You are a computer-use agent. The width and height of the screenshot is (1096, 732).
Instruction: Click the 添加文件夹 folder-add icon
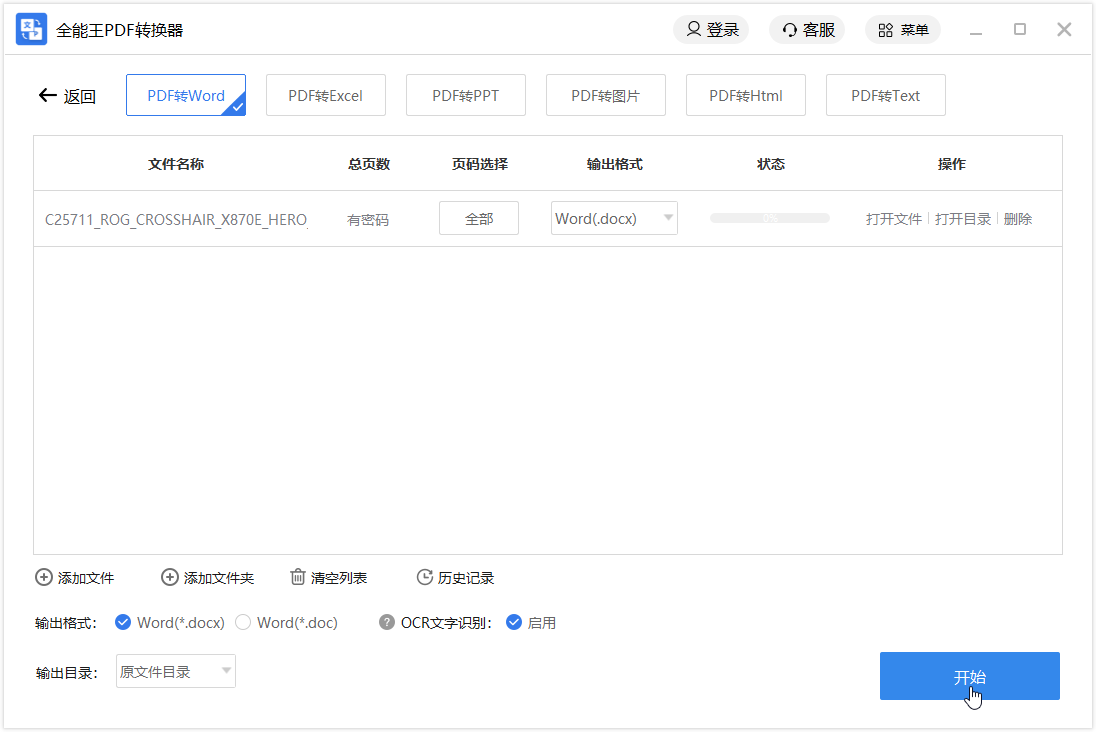pyautogui.click(x=169, y=577)
